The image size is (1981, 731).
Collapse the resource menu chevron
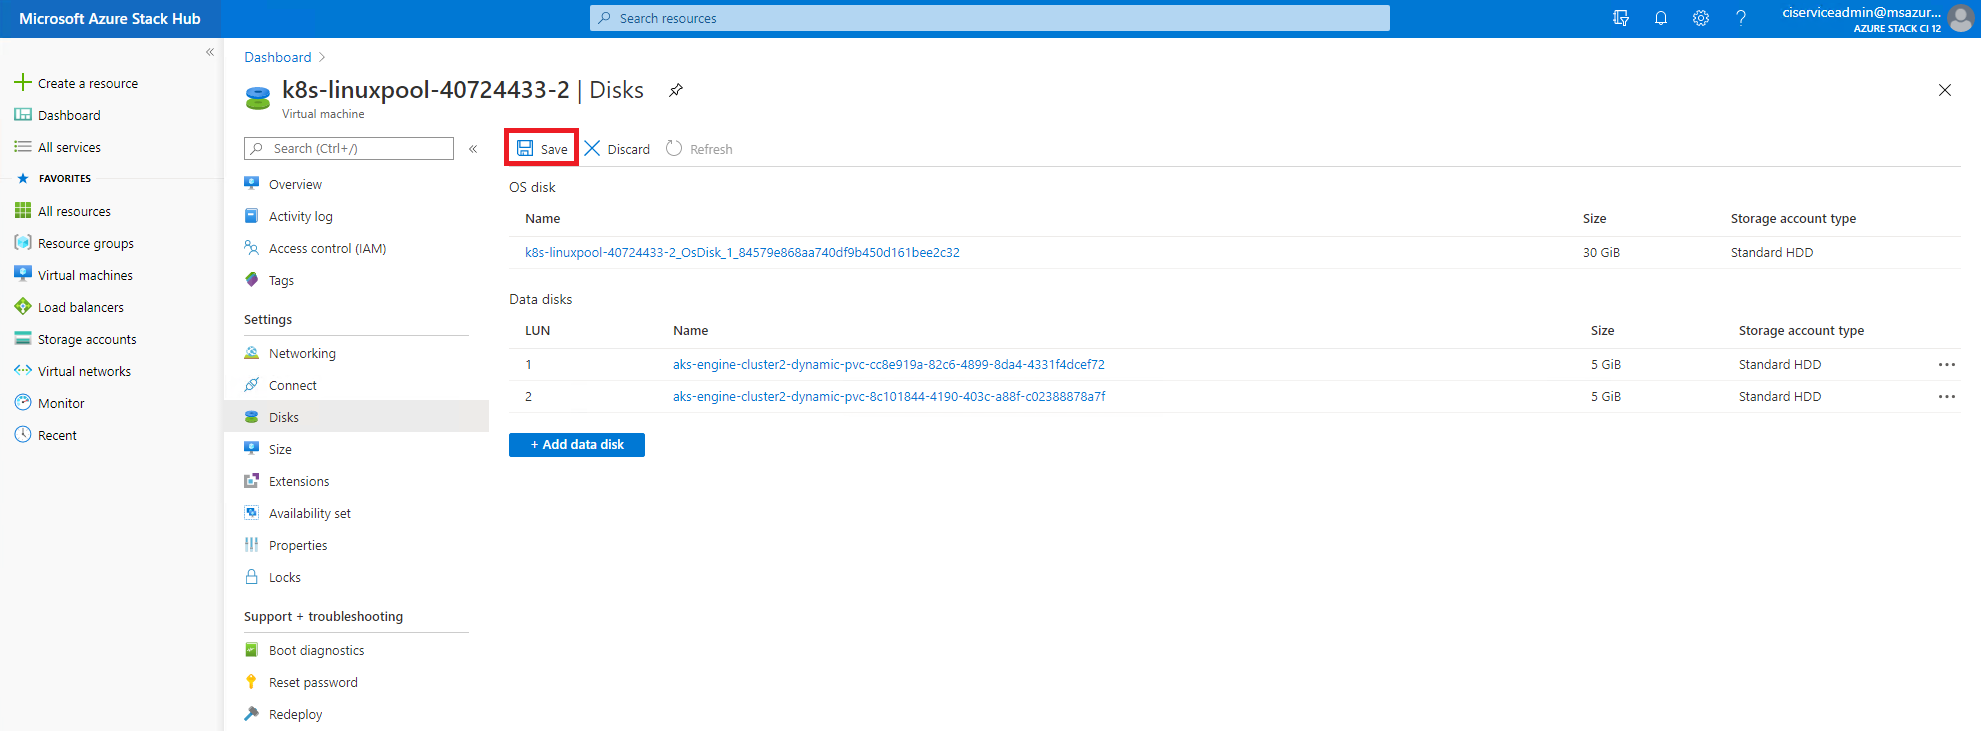(x=473, y=149)
